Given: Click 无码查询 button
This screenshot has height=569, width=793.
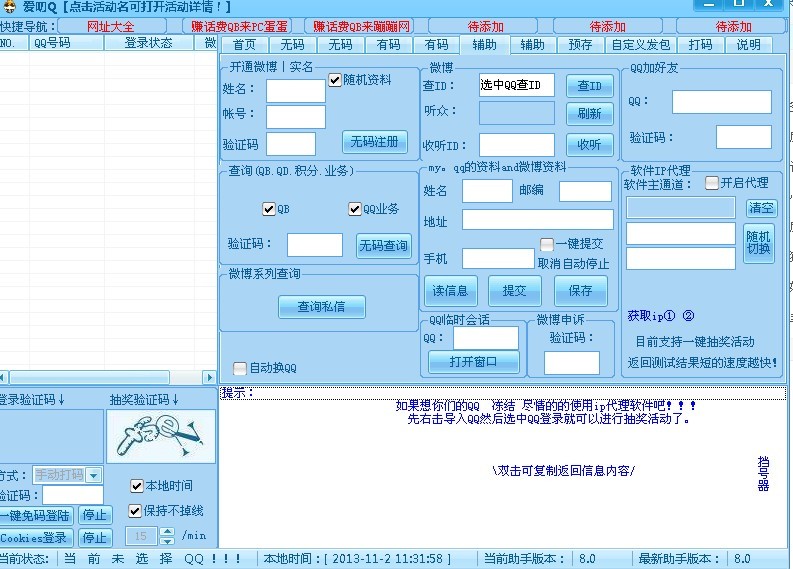Looking at the screenshot, I should pos(383,246).
